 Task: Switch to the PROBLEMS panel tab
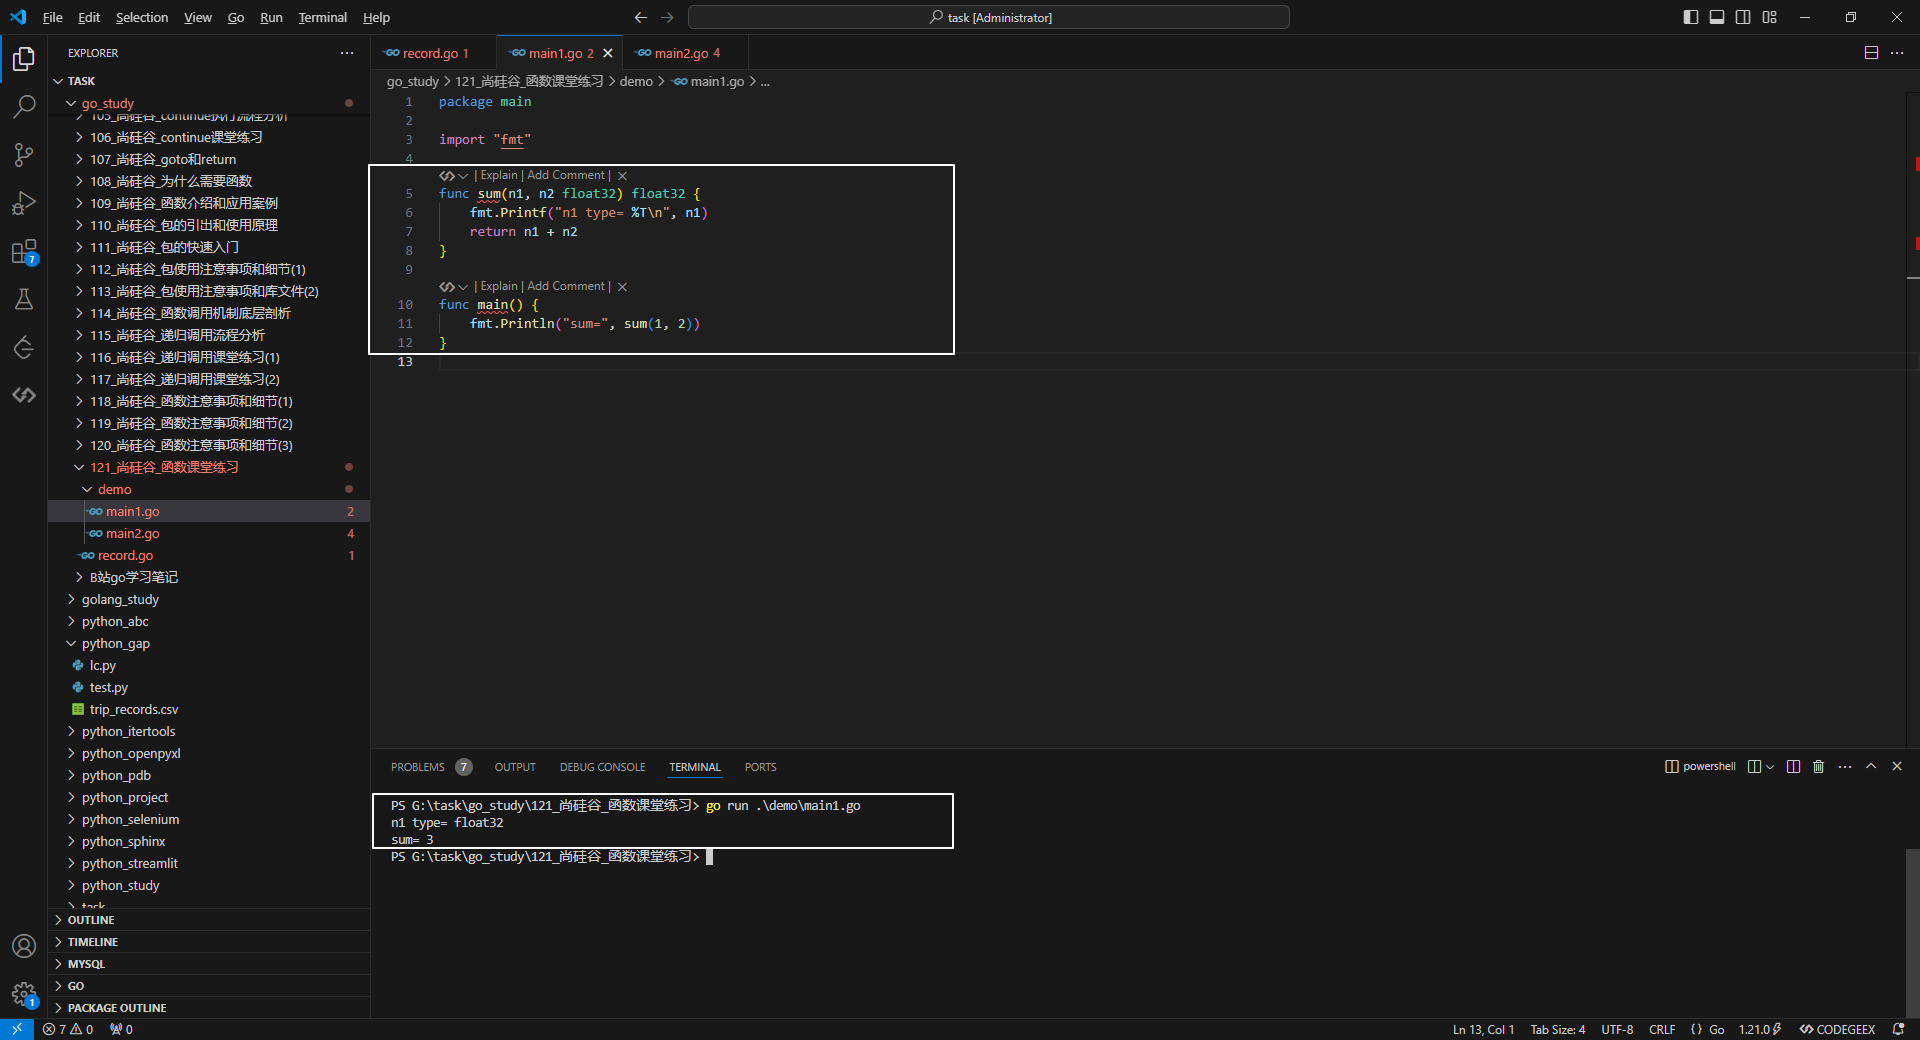pyautogui.click(x=418, y=767)
